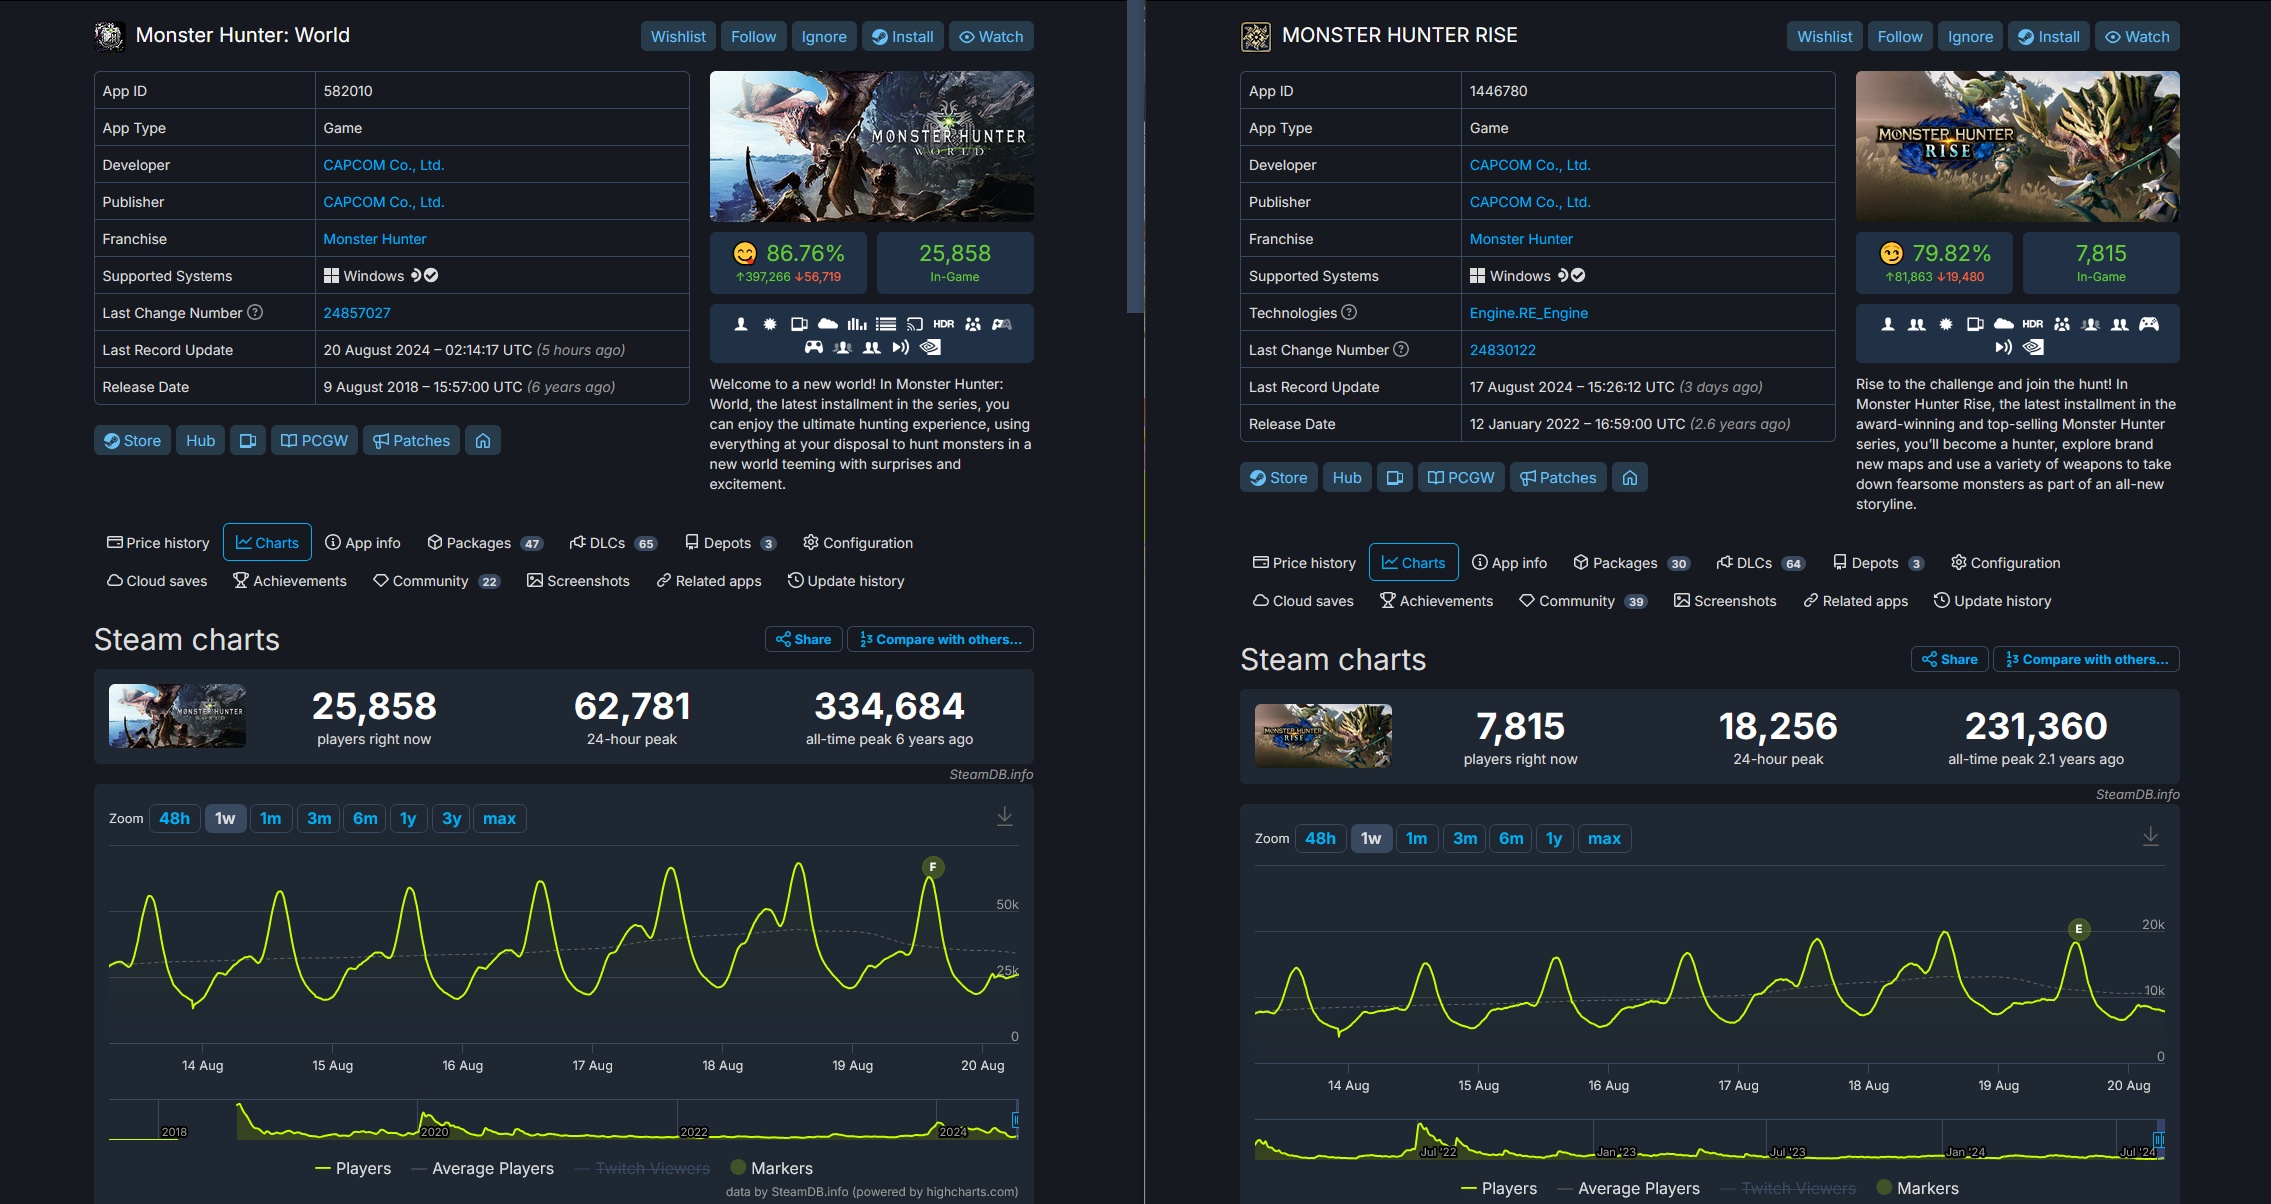Click help icon beside Rise Technologies

[x=1349, y=313]
